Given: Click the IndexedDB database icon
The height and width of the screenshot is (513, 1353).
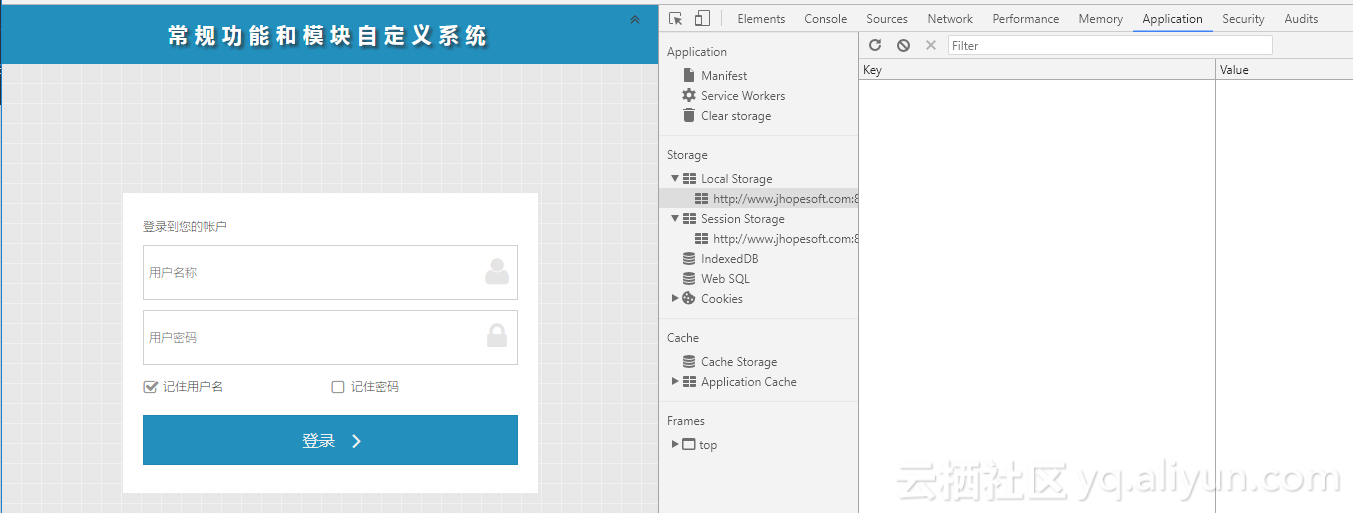Looking at the screenshot, I should click(688, 258).
